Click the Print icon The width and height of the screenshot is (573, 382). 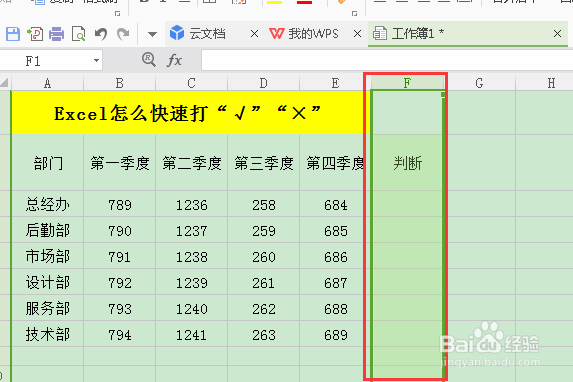click(57, 34)
